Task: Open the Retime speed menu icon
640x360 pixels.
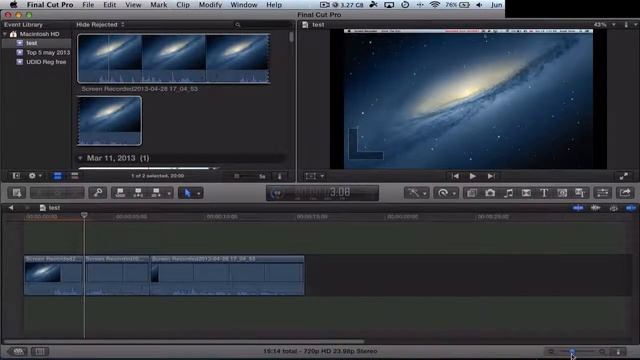Action: point(445,193)
